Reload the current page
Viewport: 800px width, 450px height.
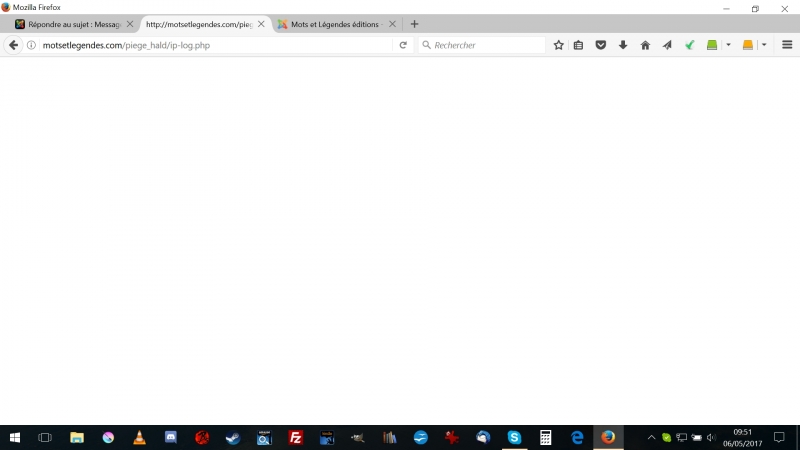[x=403, y=45]
